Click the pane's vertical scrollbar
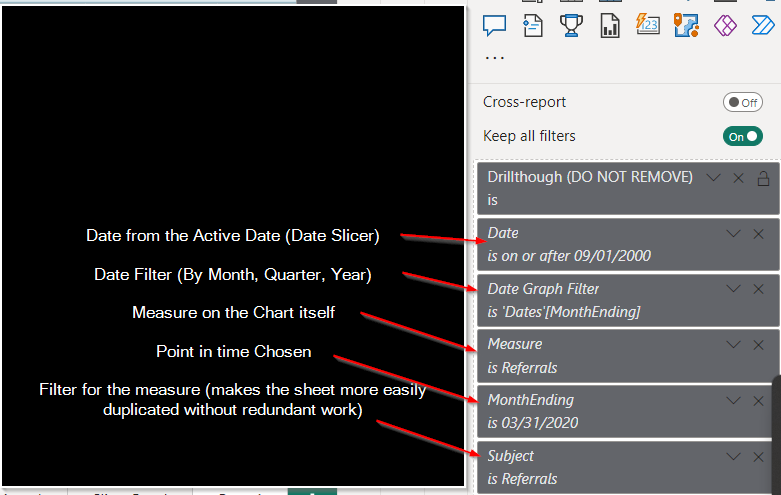The width and height of the screenshot is (781, 495). tap(777, 435)
